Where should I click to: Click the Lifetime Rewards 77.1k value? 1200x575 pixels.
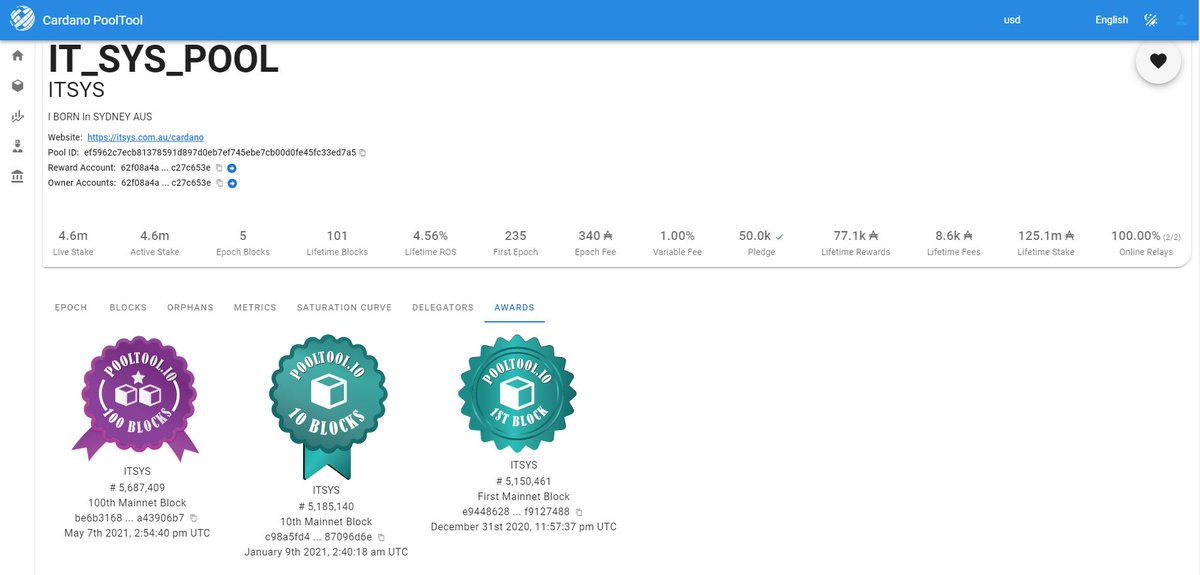click(x=855, y=236)
